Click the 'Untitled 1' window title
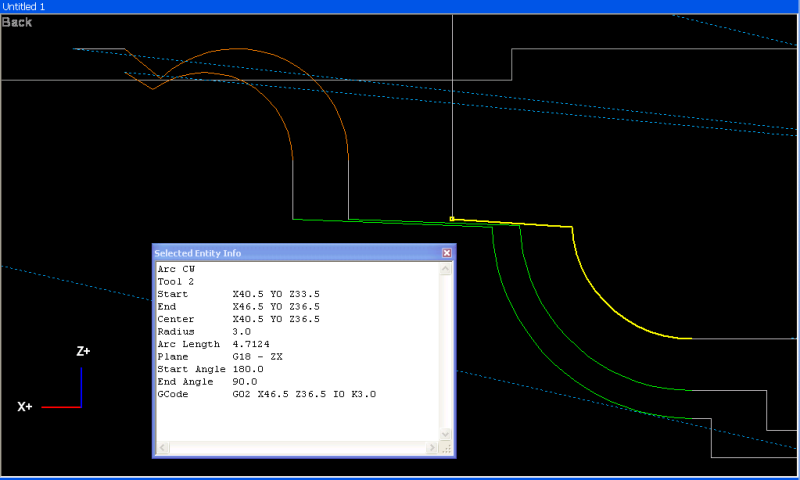 click(x=23, y=7)
